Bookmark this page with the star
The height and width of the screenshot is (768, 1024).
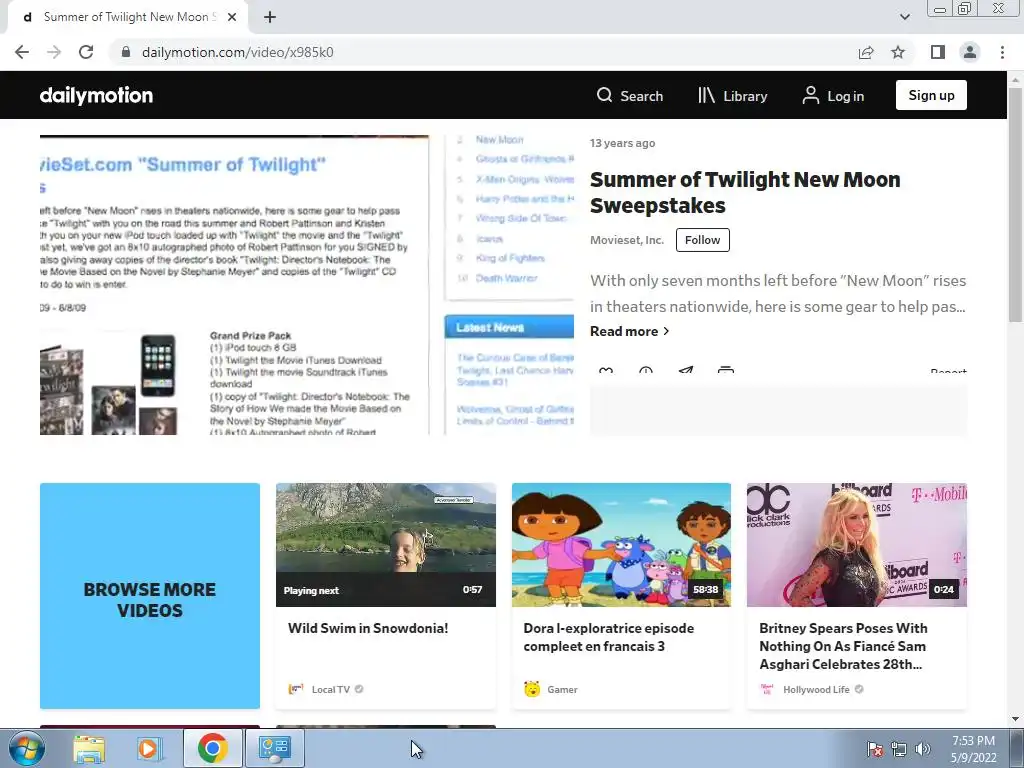pyautogui.click(x=898, y=52)
